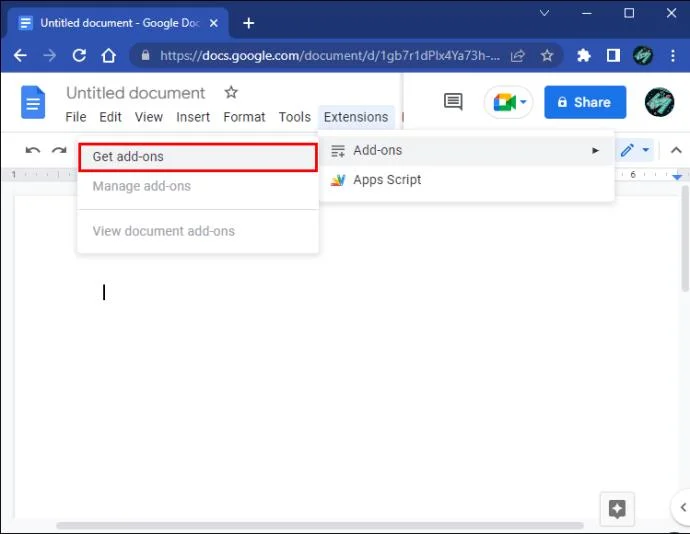Go forward in browser
Image resolution: width=690 pixels, height=534 pixels.
coord(50,55)
